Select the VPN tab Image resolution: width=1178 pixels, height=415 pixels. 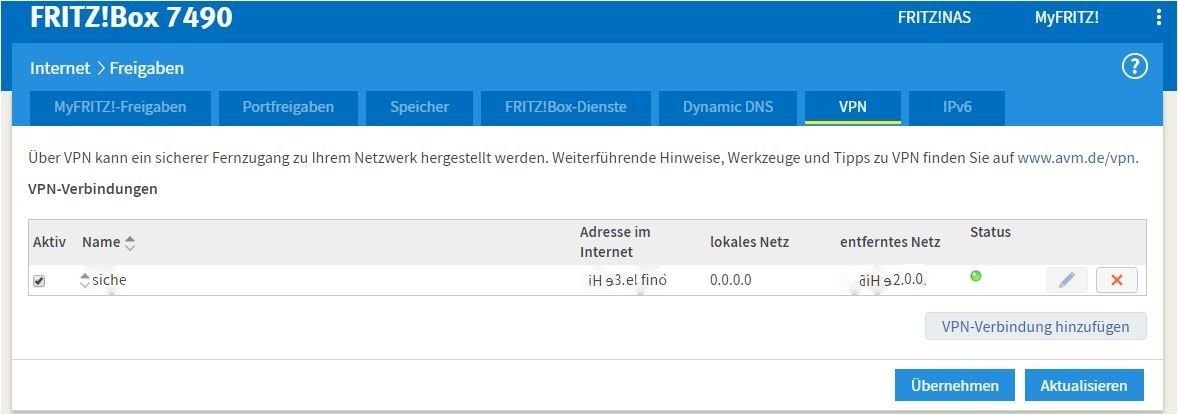click(853, 108)
